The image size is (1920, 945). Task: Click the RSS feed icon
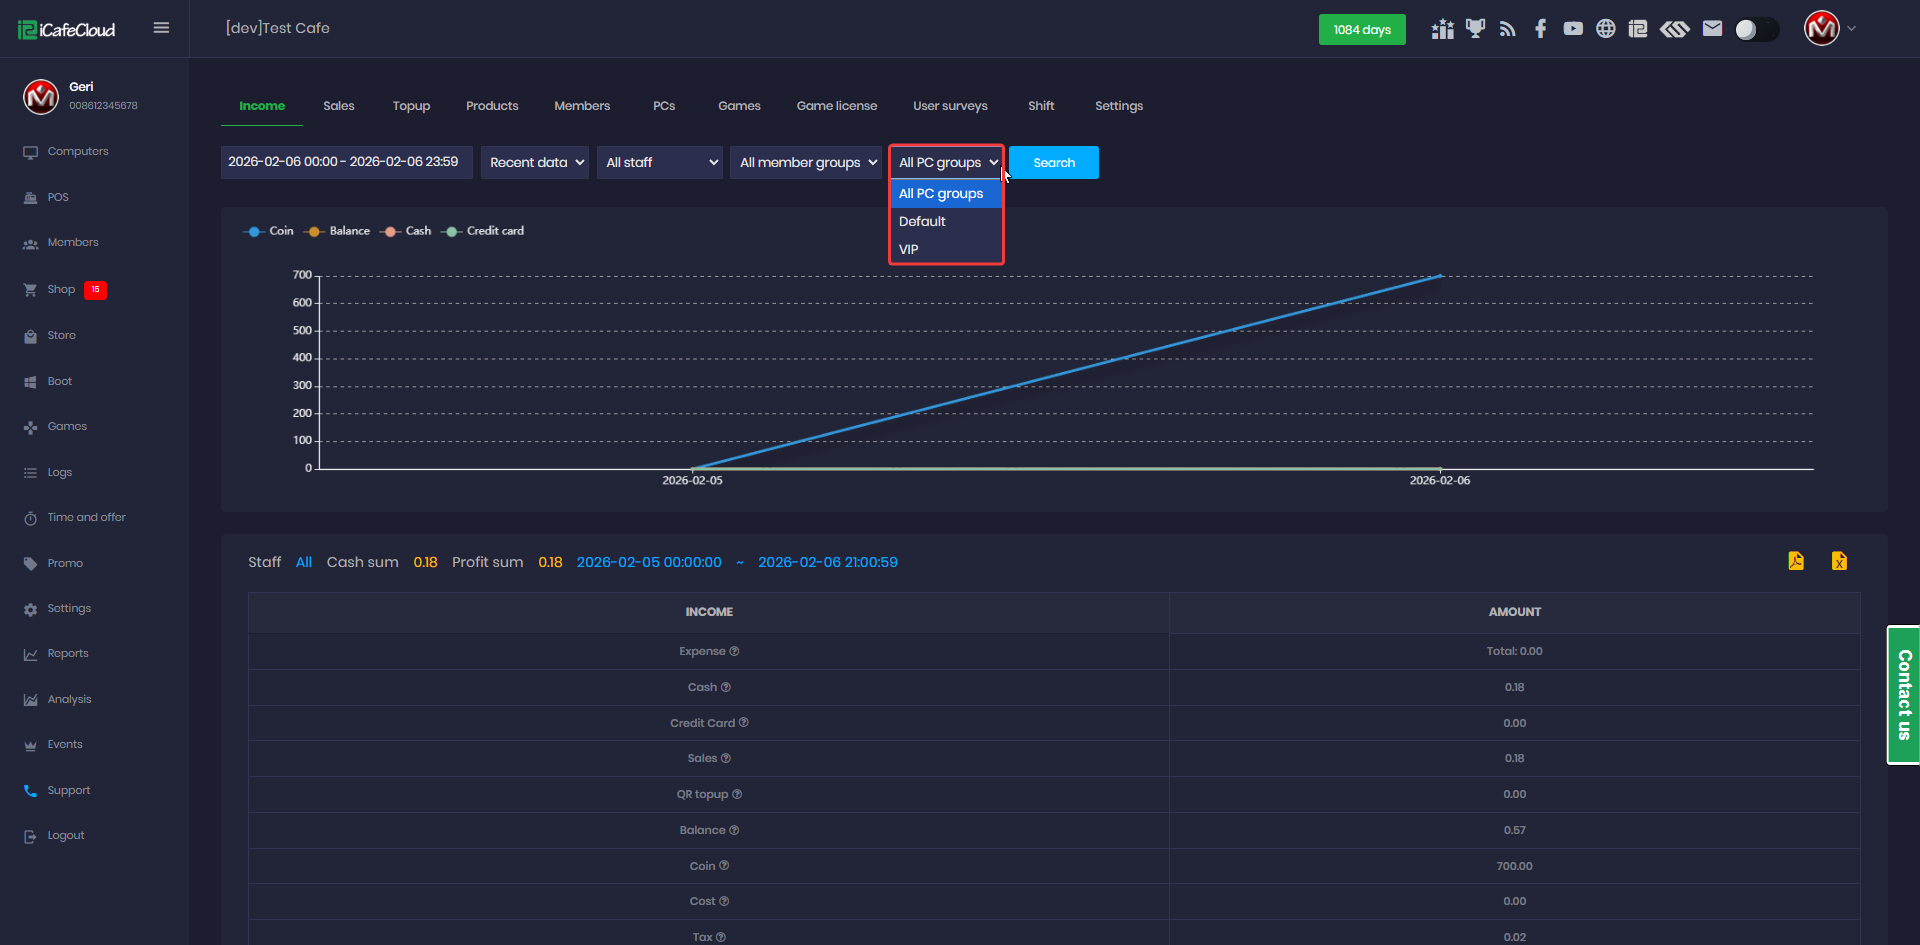pos(1508,29)
